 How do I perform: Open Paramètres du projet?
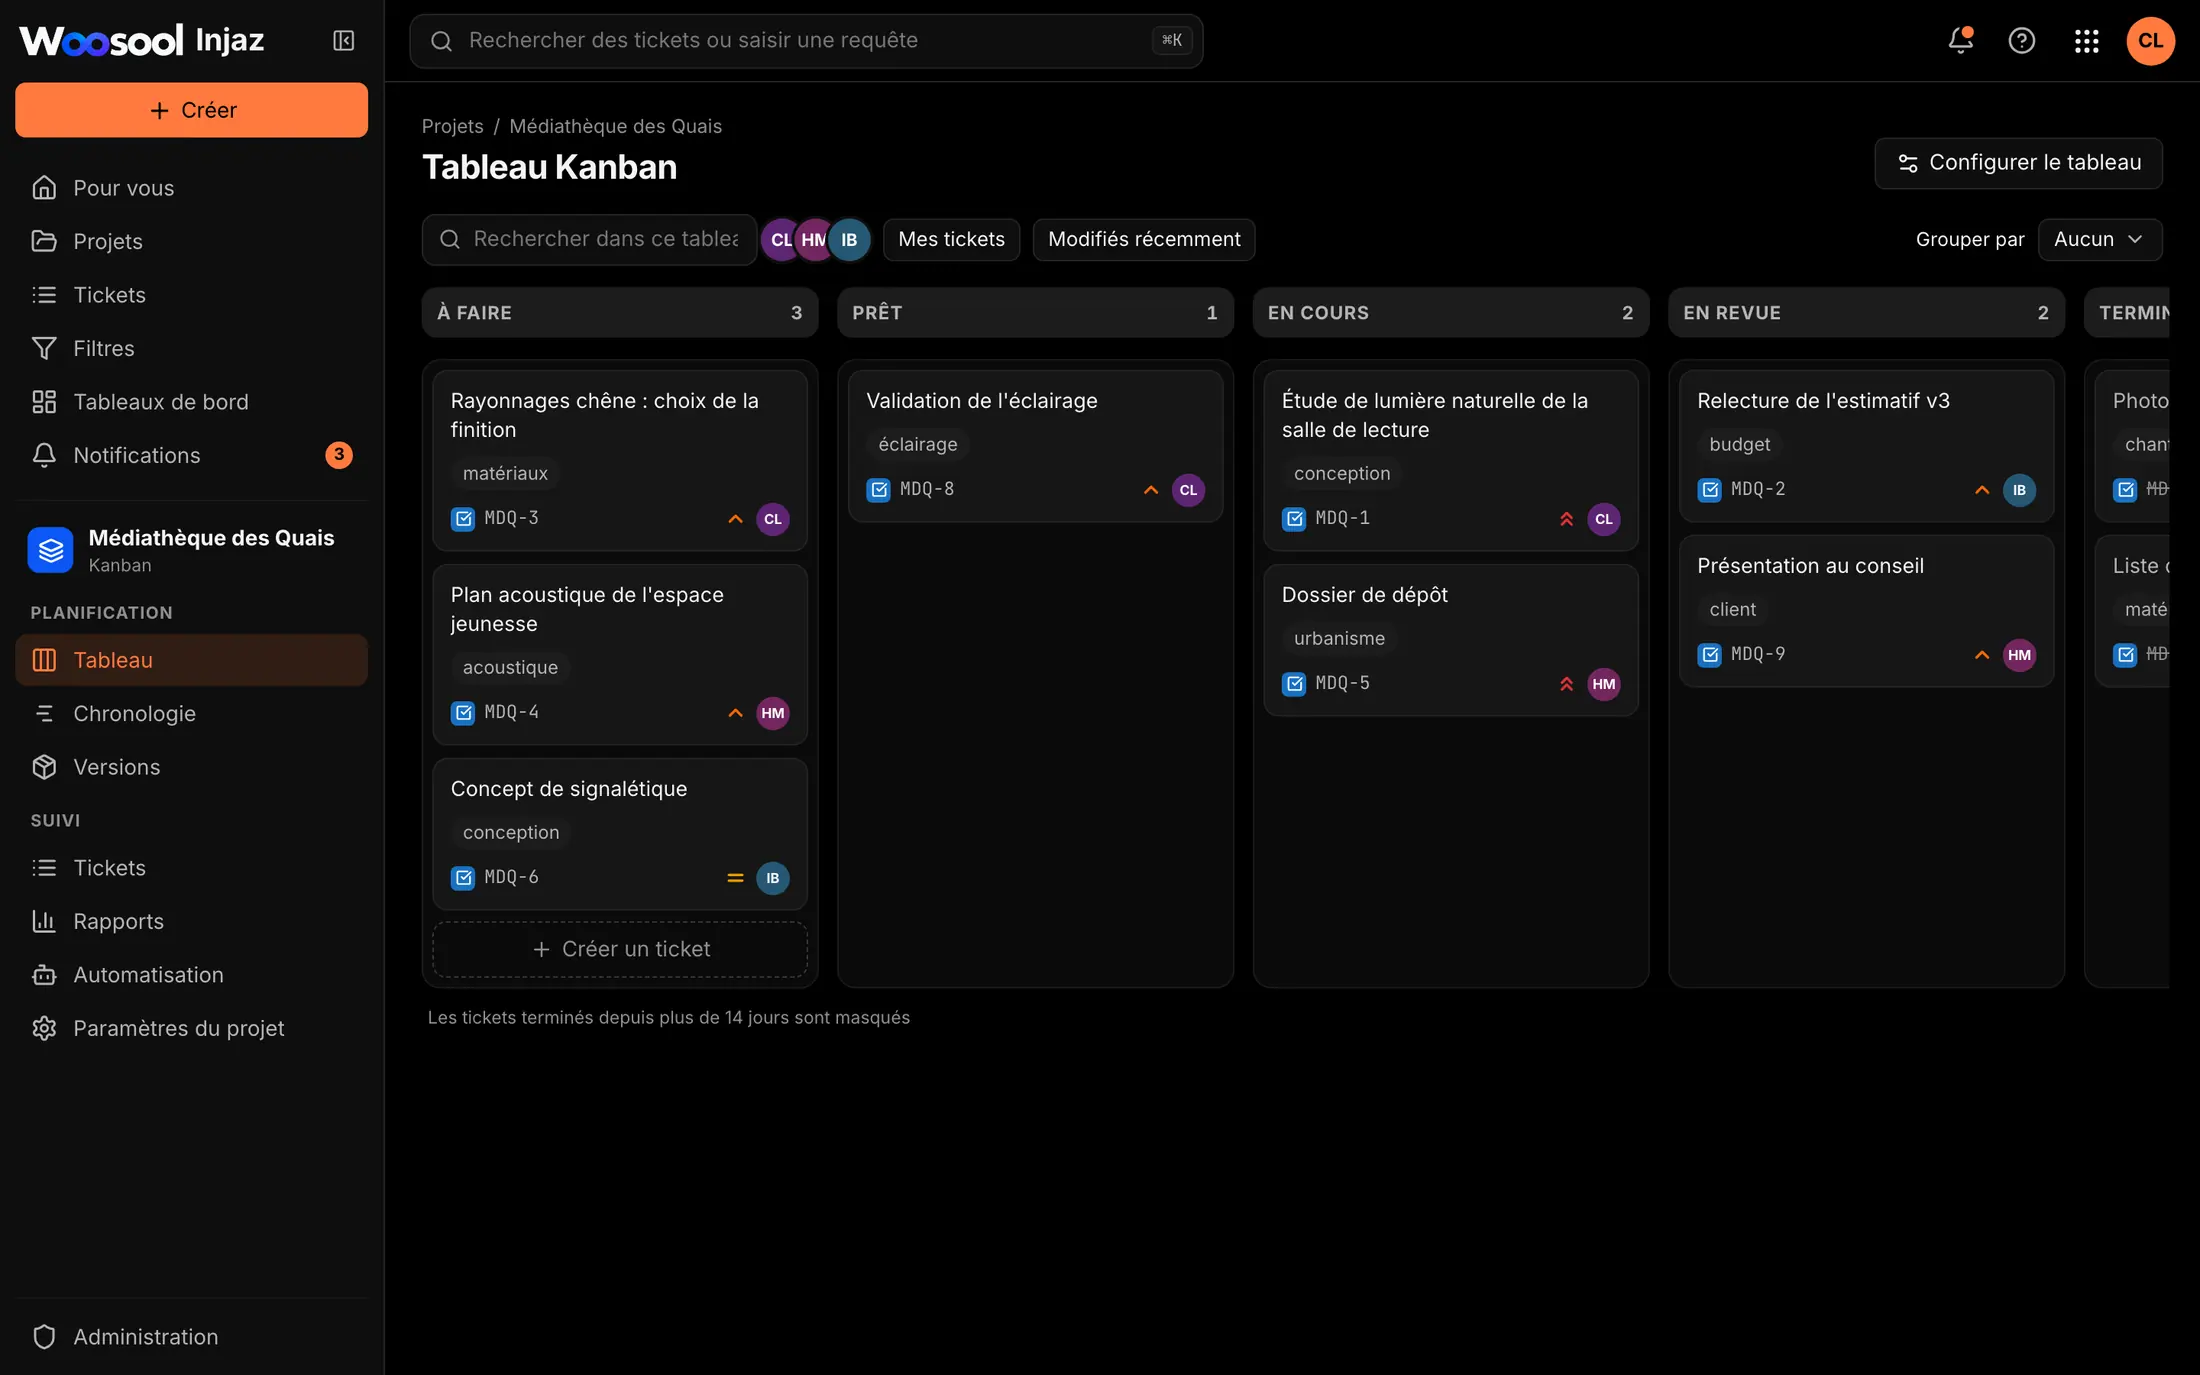[191, 1028]
